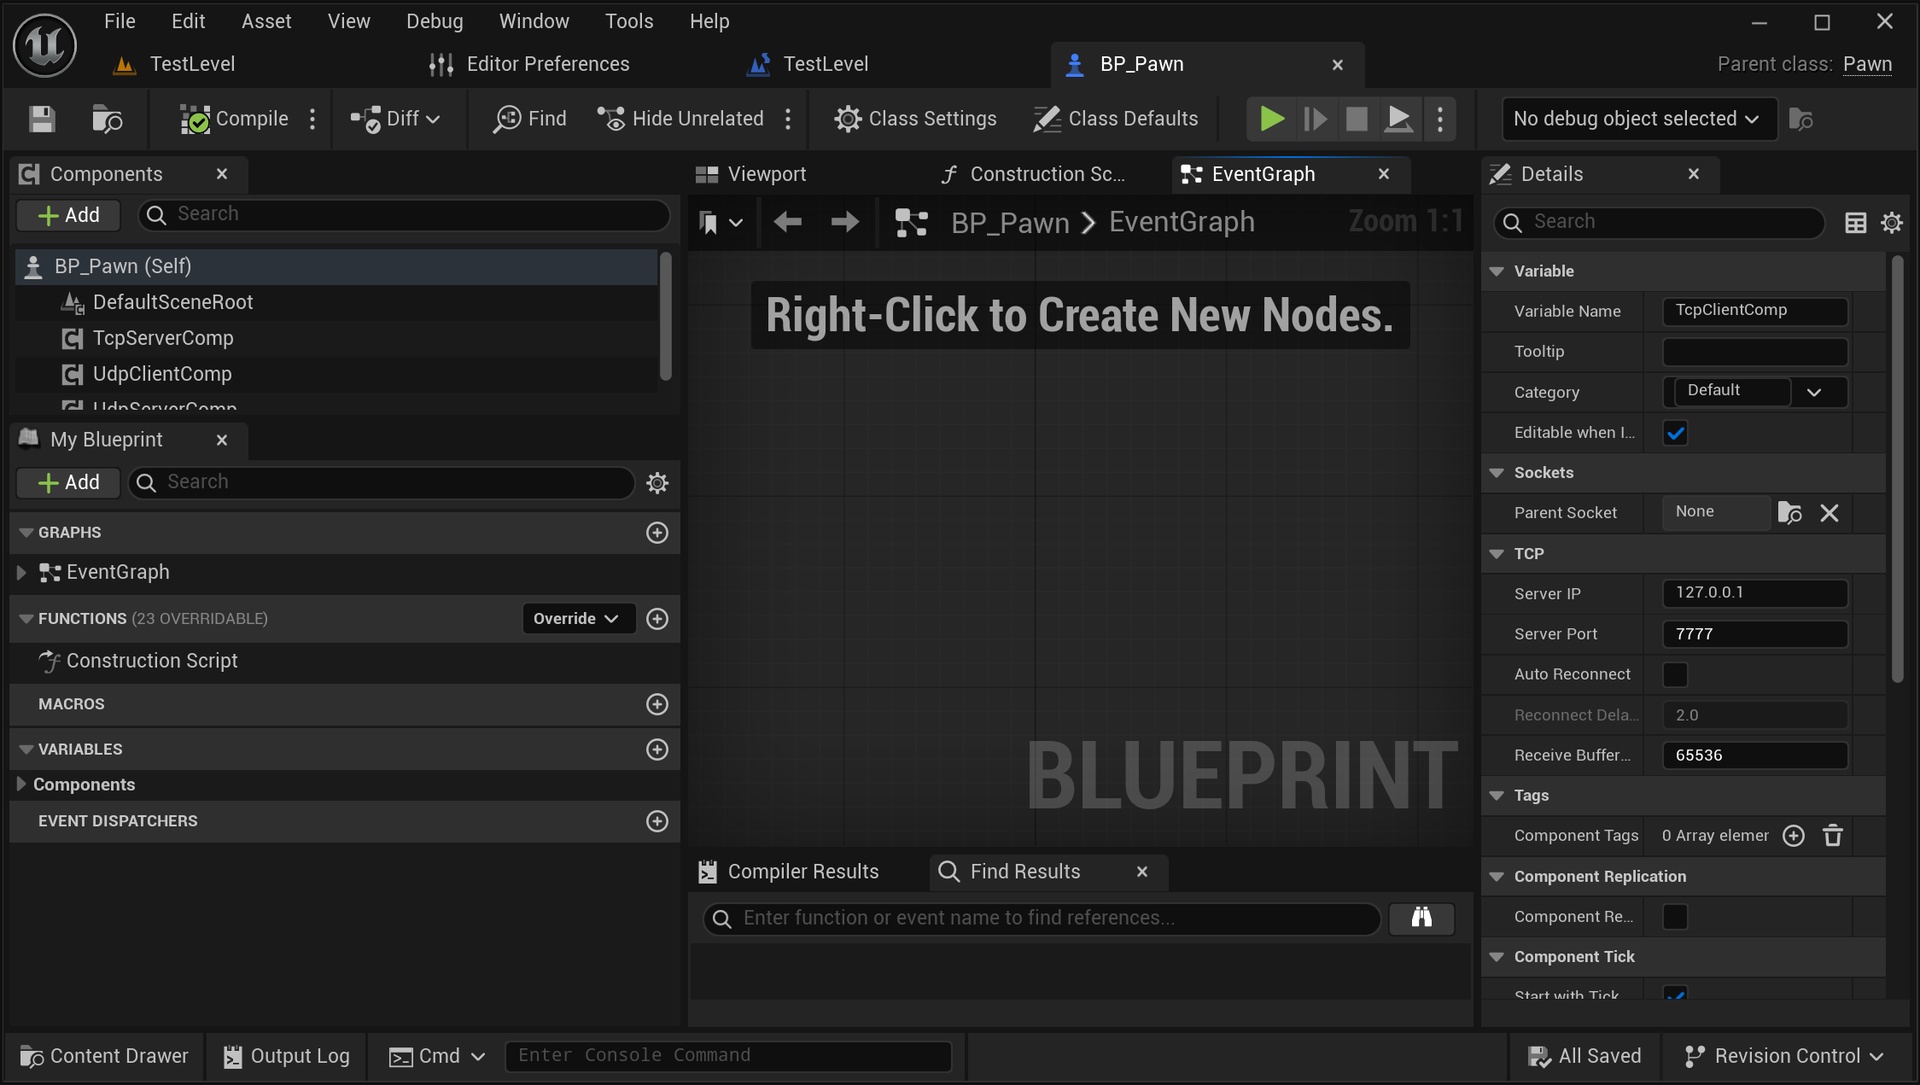Open Construction Script function
This screenshot has height=1085, width=1920.
(138, 661)
